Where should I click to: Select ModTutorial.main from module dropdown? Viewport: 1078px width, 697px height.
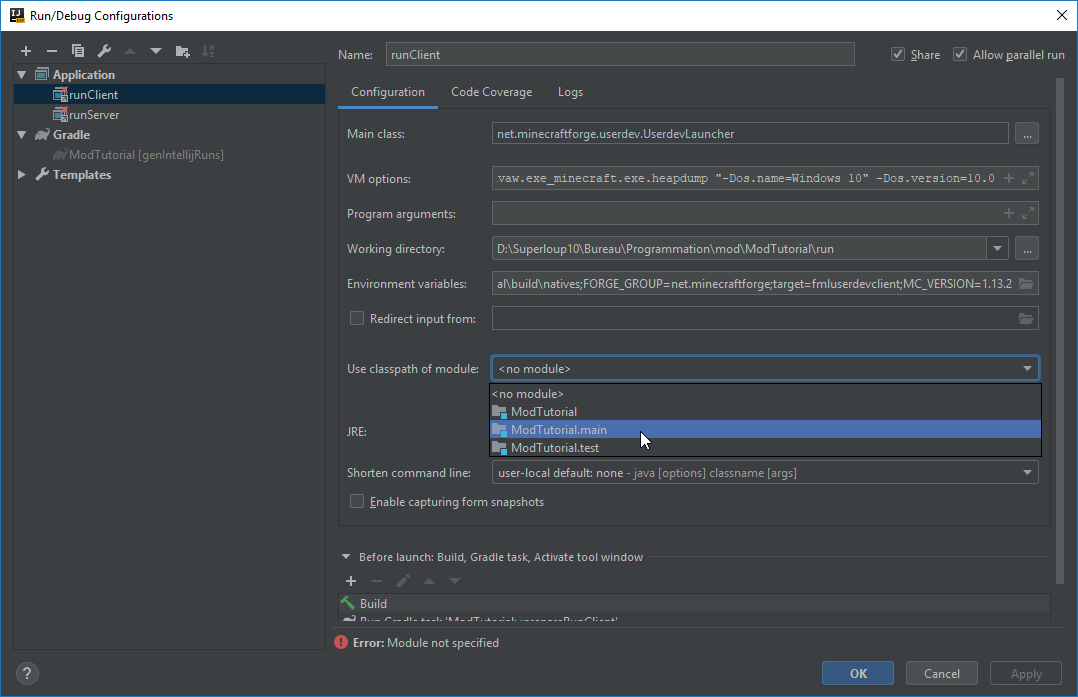(x=558, y=430)
